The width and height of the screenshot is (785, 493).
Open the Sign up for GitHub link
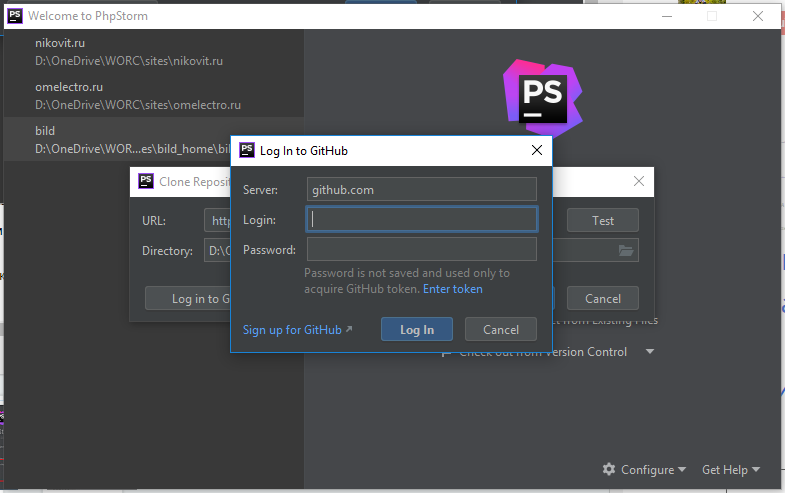[292, 330]
